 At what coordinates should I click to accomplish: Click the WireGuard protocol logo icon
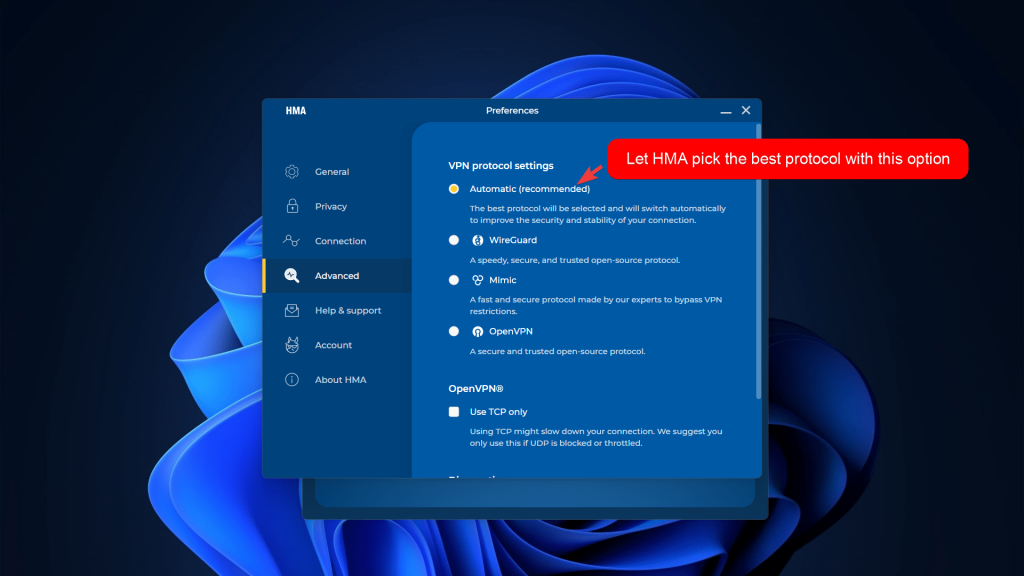click(x=477, y=240)
